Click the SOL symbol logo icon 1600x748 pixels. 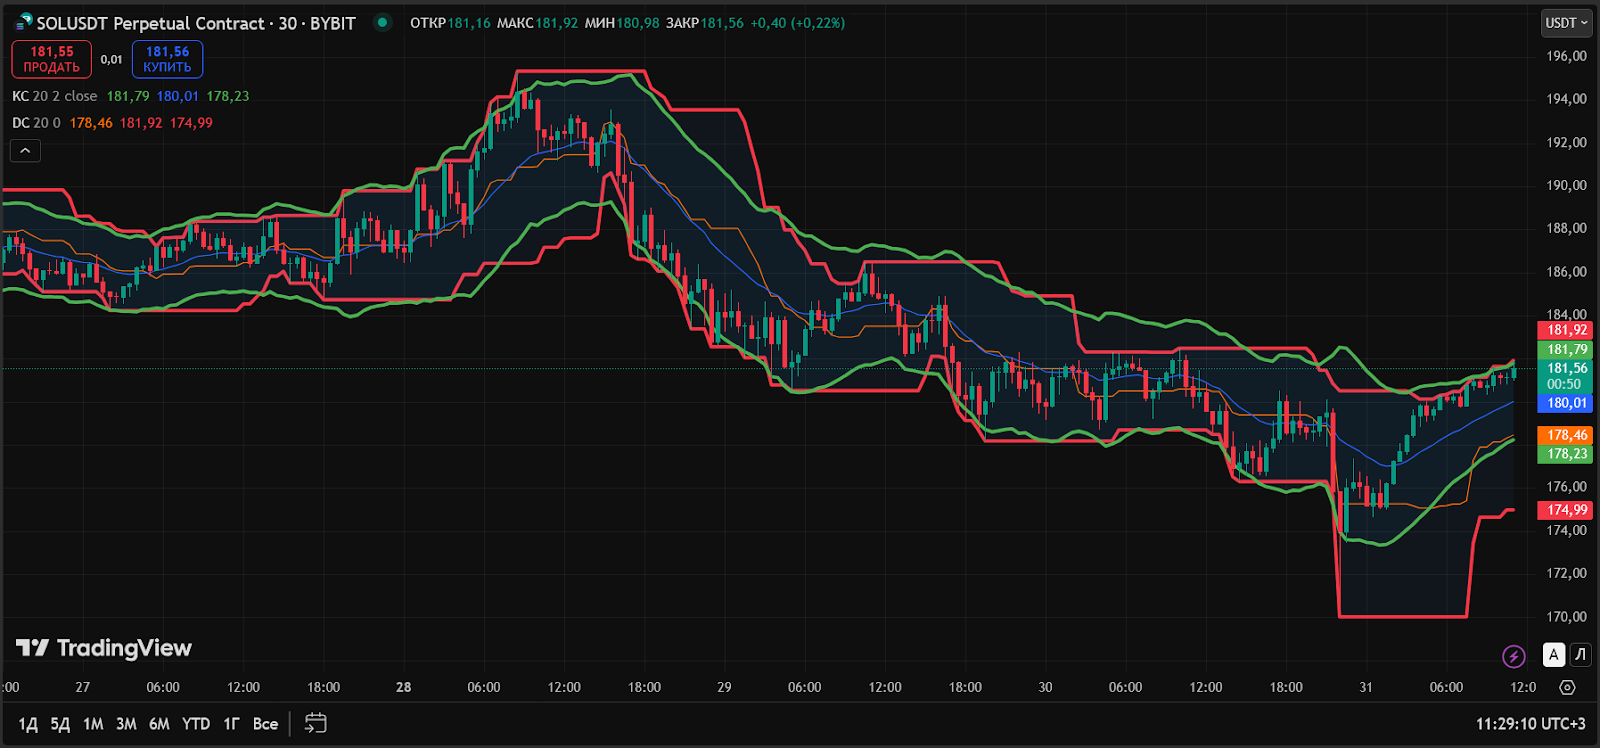(24, 22)
